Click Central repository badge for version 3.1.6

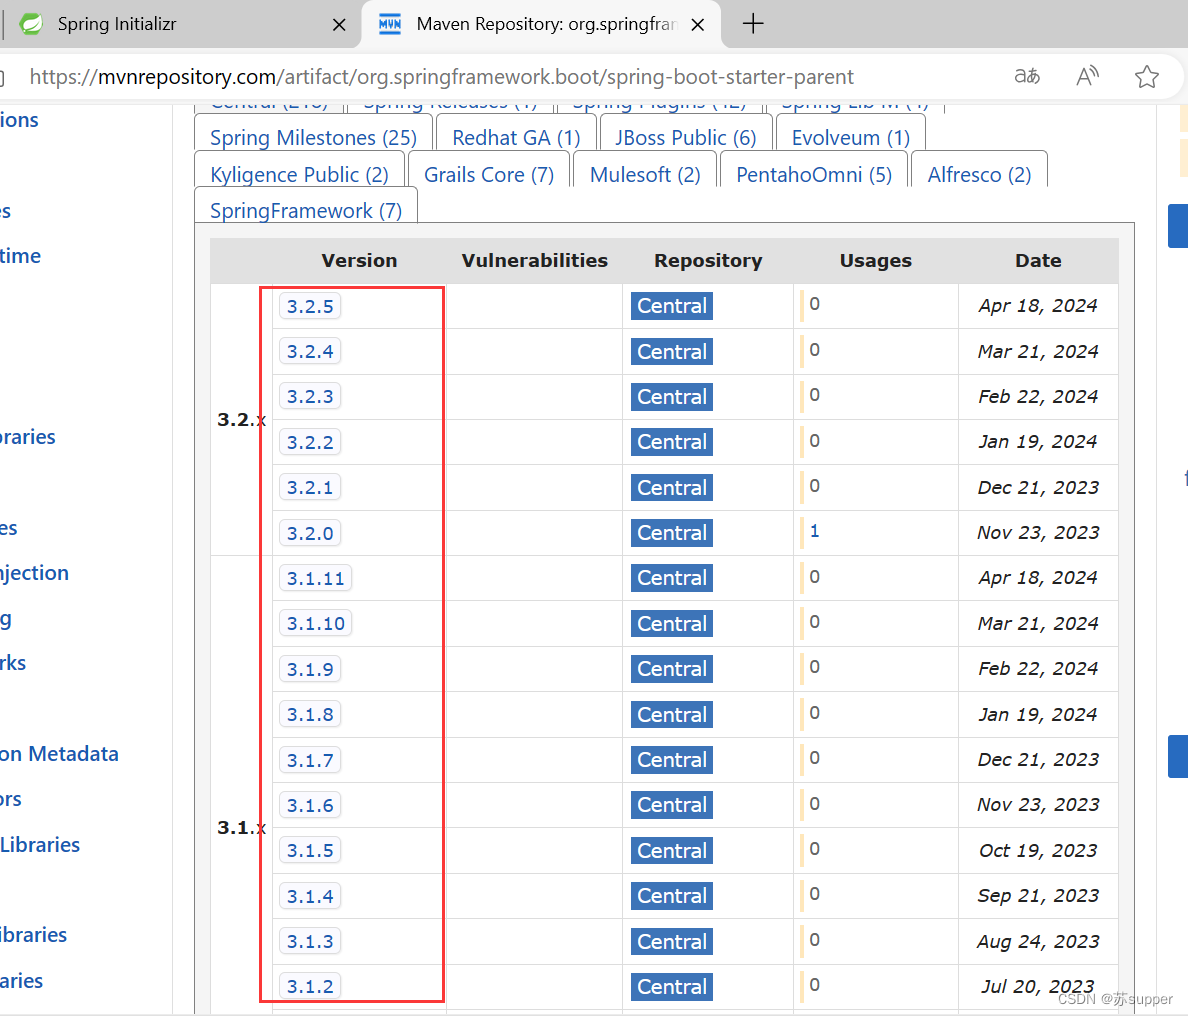(671, 805)
